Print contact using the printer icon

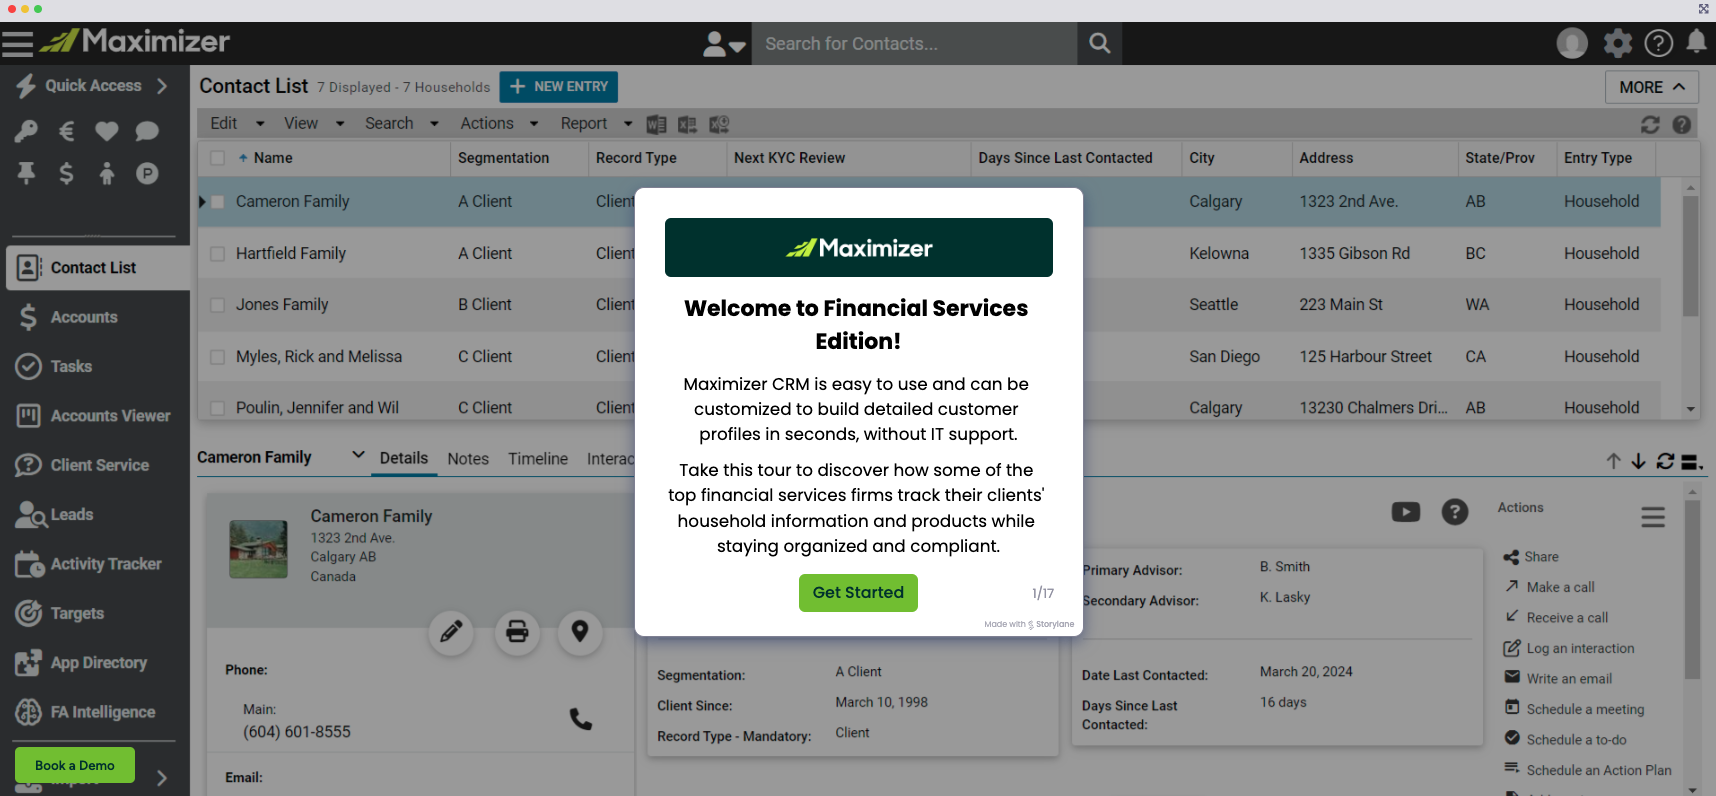pyautogui.click(x=517, y=632)
